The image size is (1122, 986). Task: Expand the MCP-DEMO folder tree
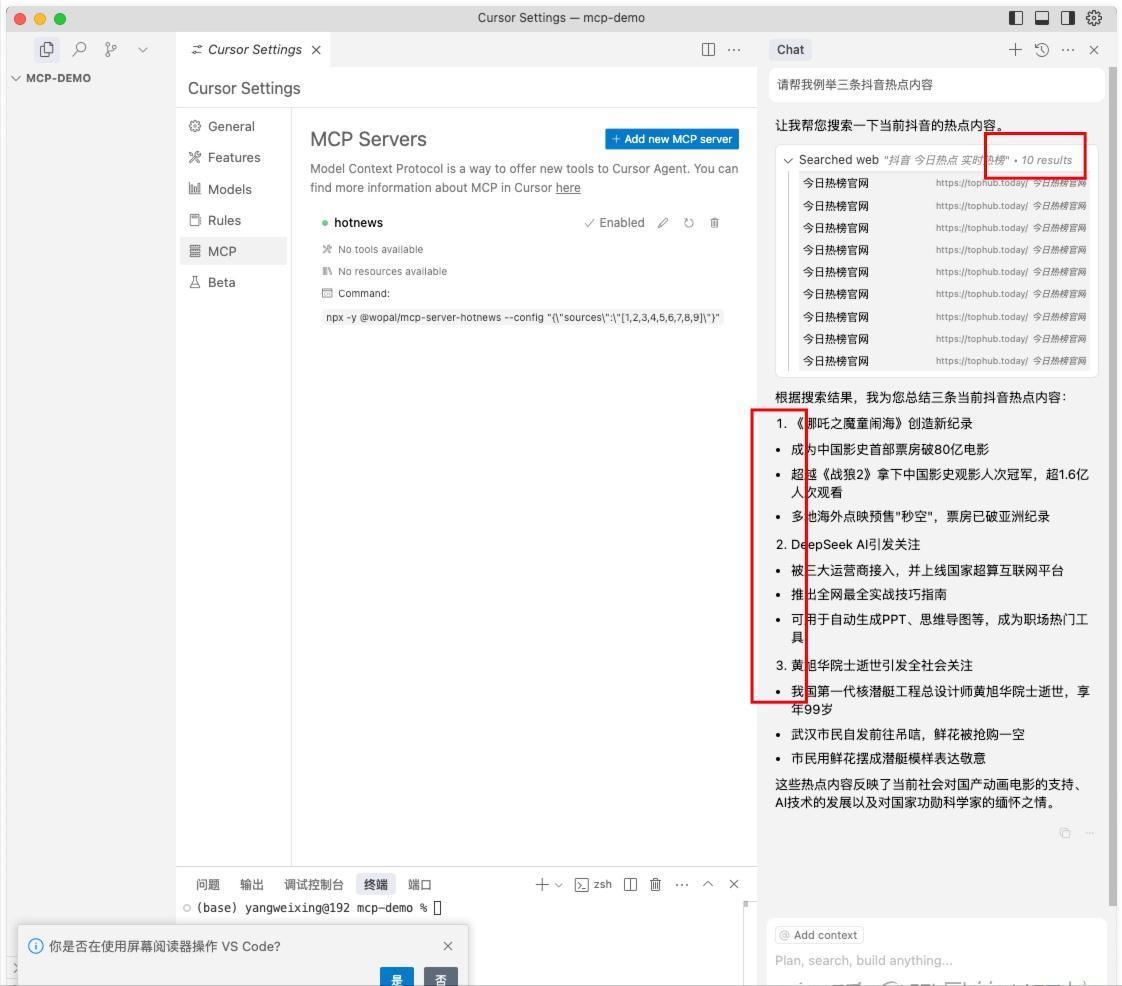52,78
